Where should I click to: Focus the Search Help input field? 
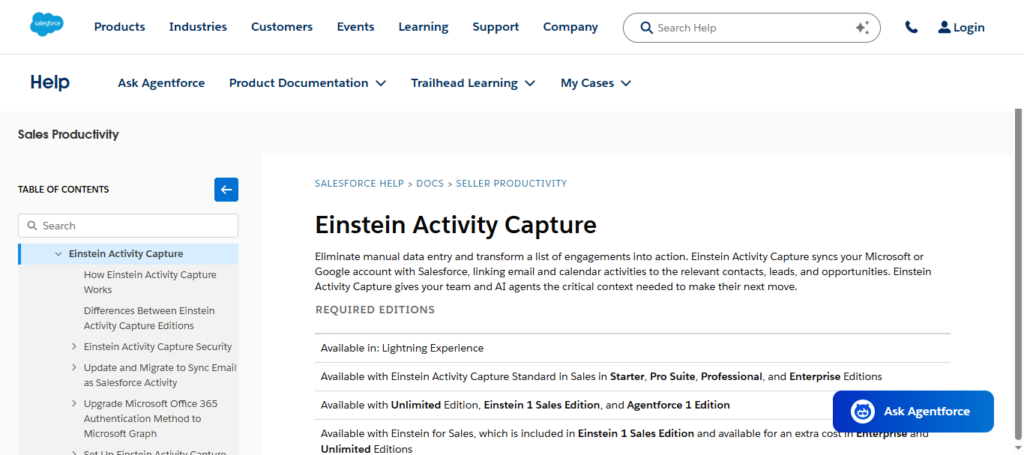point(751,27)
